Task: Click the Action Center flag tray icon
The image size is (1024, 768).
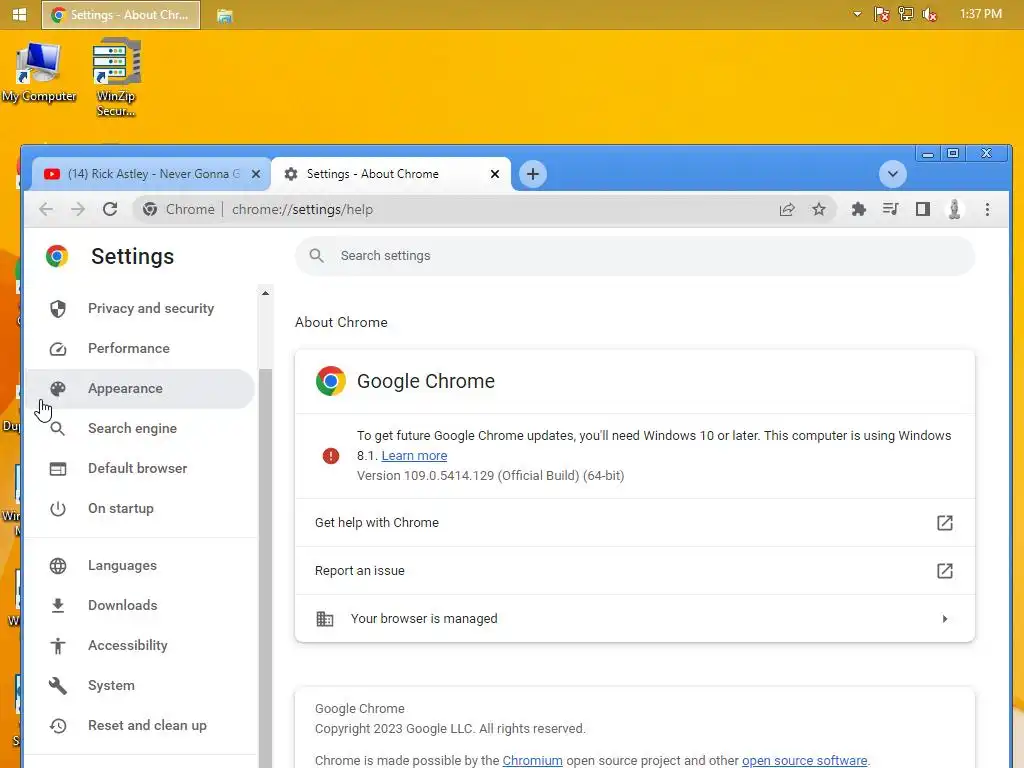Action: tap(881, 14)
